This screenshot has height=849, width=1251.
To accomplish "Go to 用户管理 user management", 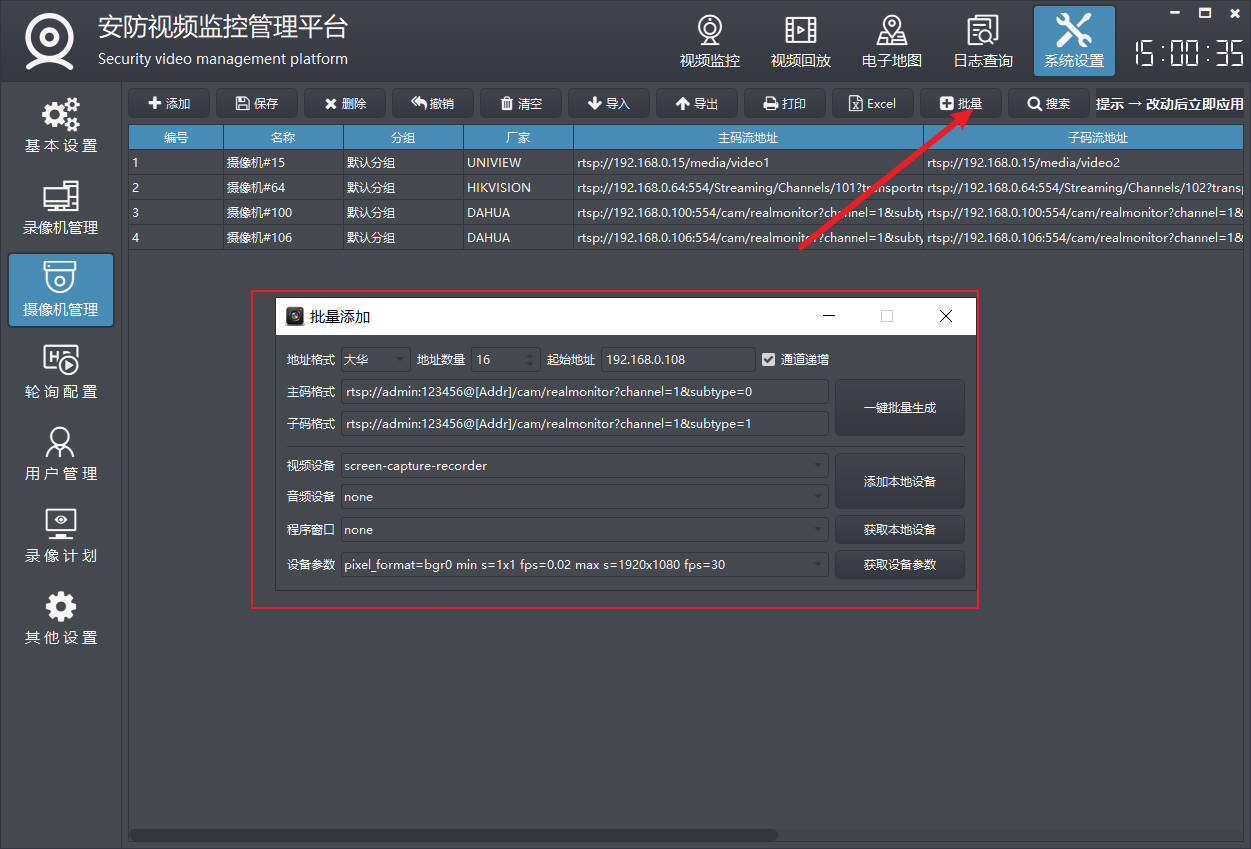I will (x=61, y=454).
